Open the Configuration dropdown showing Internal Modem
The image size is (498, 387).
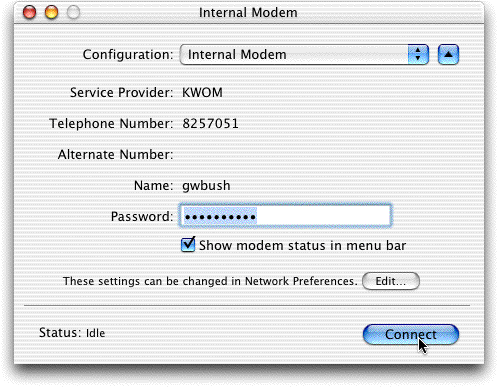point(304,55)
